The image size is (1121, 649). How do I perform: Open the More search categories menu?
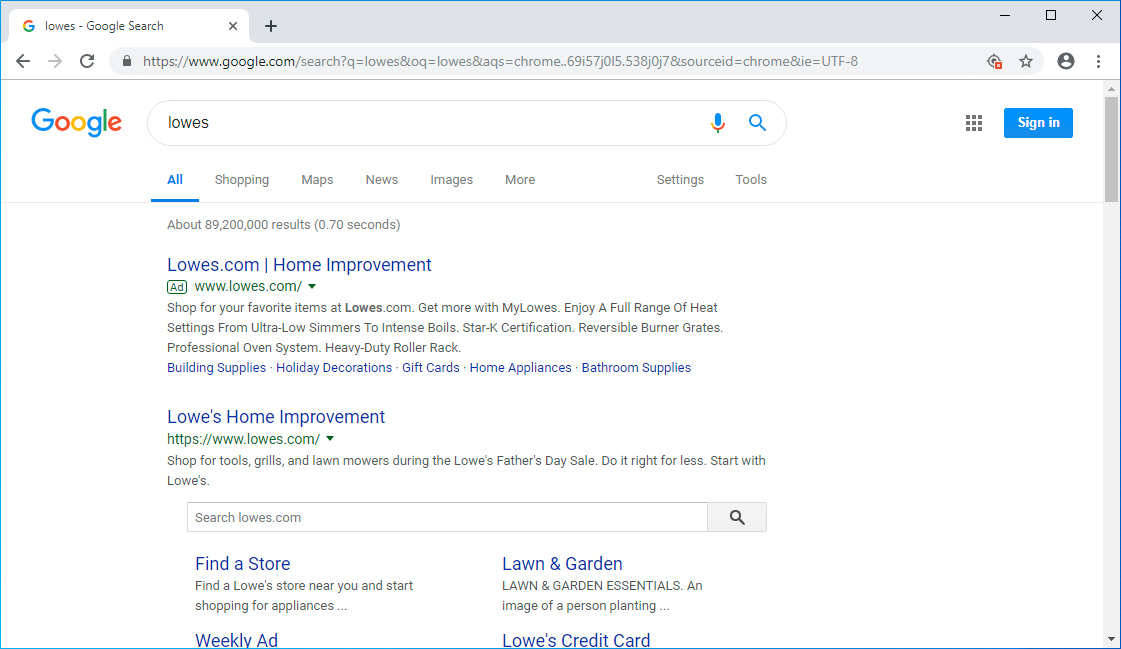point(520,180)
